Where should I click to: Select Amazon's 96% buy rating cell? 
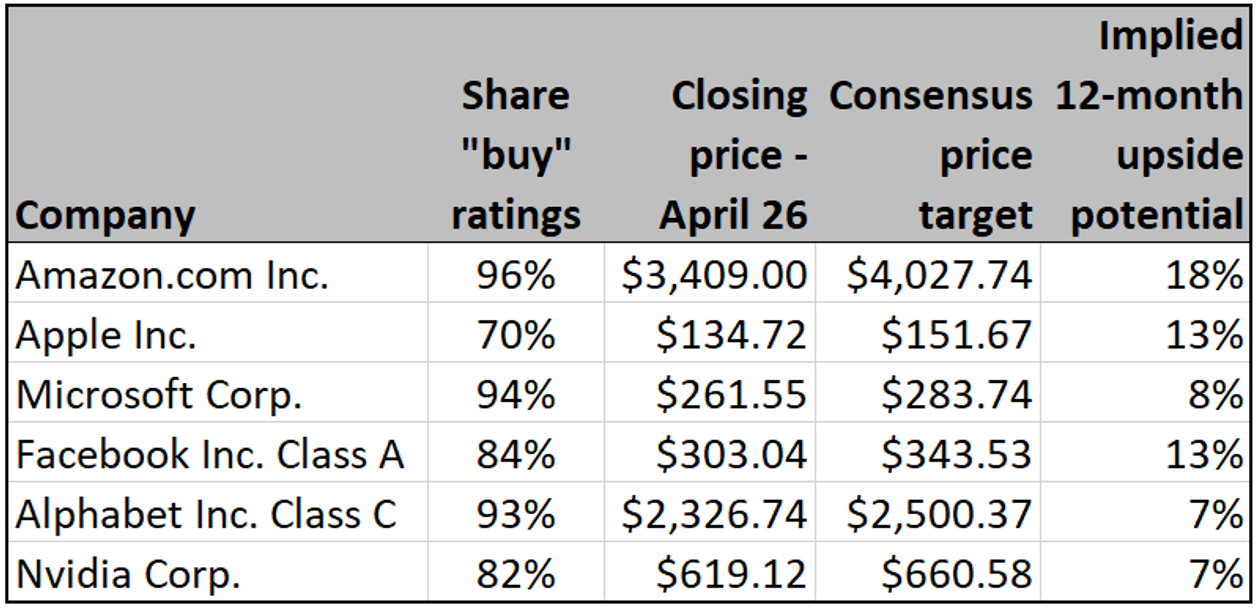[515, 275]
